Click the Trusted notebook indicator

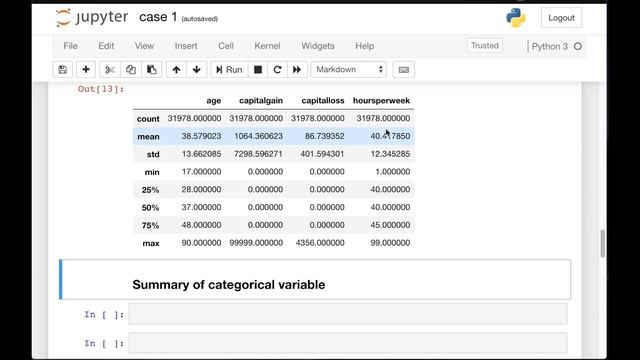click(485, 46)
